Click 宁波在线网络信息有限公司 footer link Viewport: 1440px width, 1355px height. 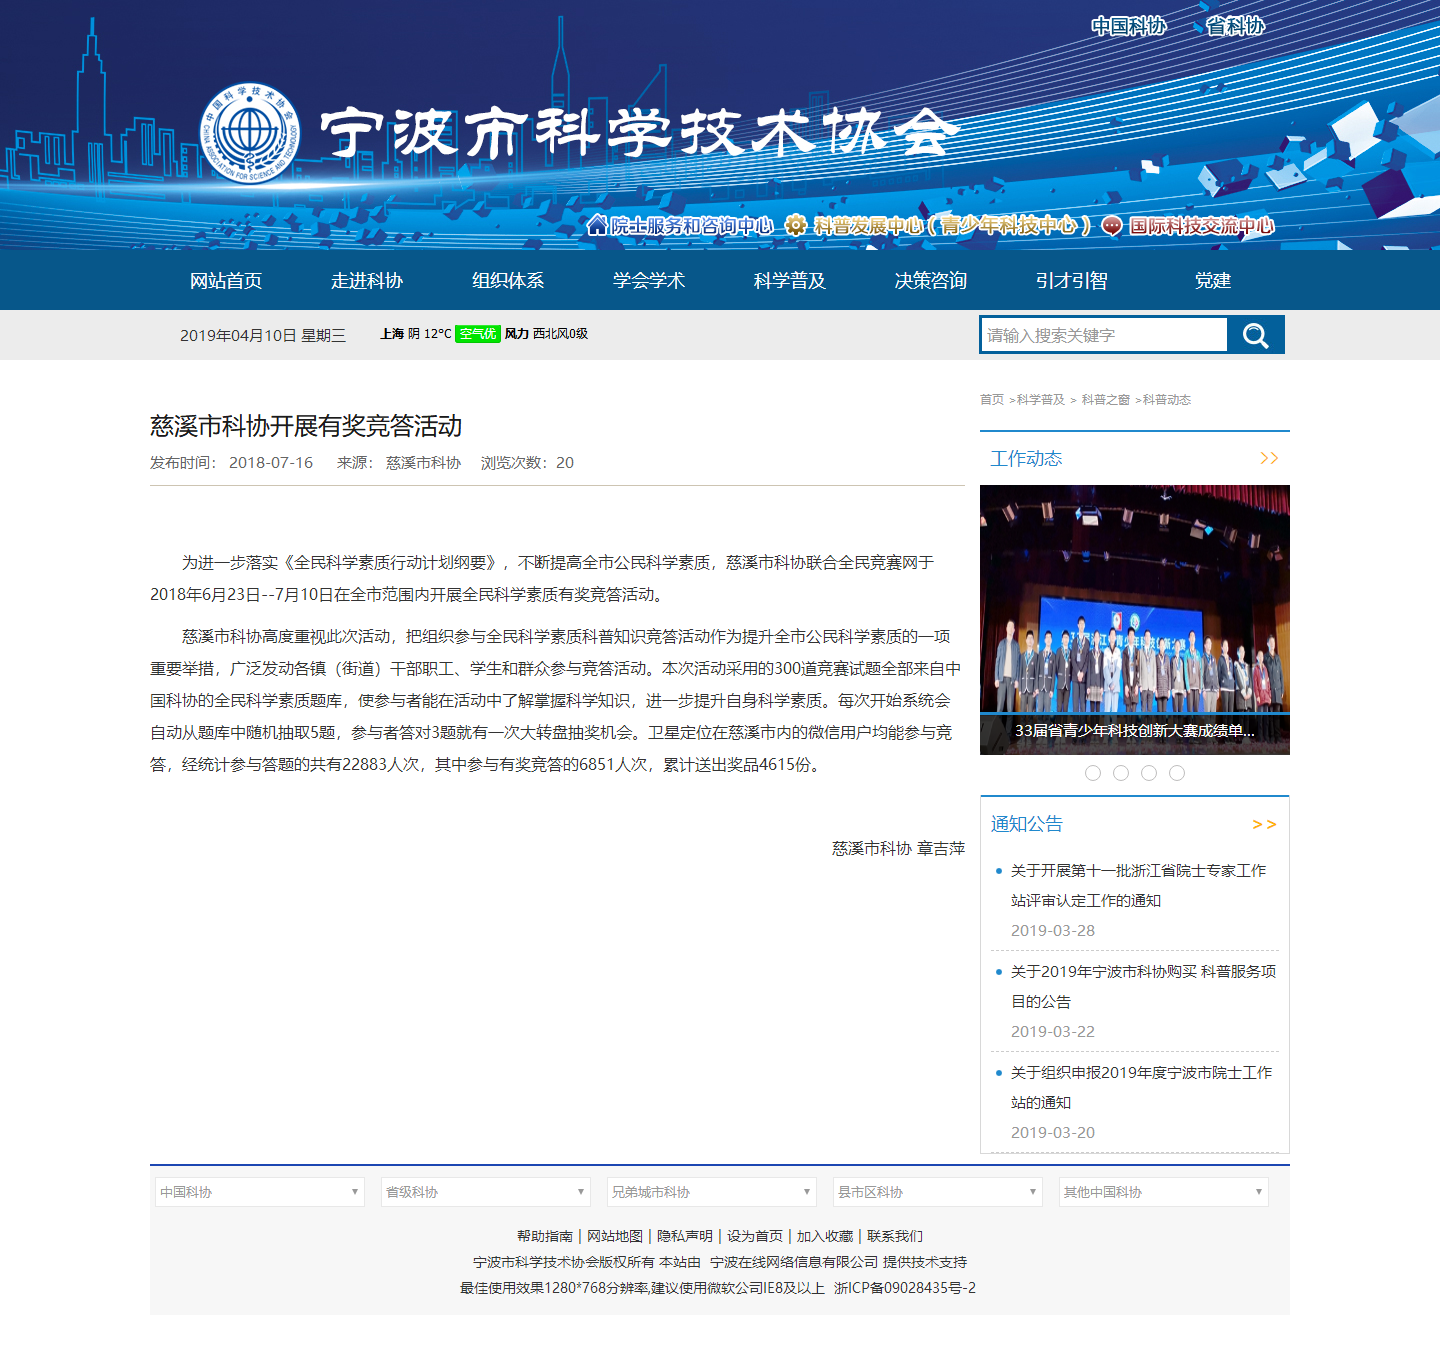[x=794, y=1263]
